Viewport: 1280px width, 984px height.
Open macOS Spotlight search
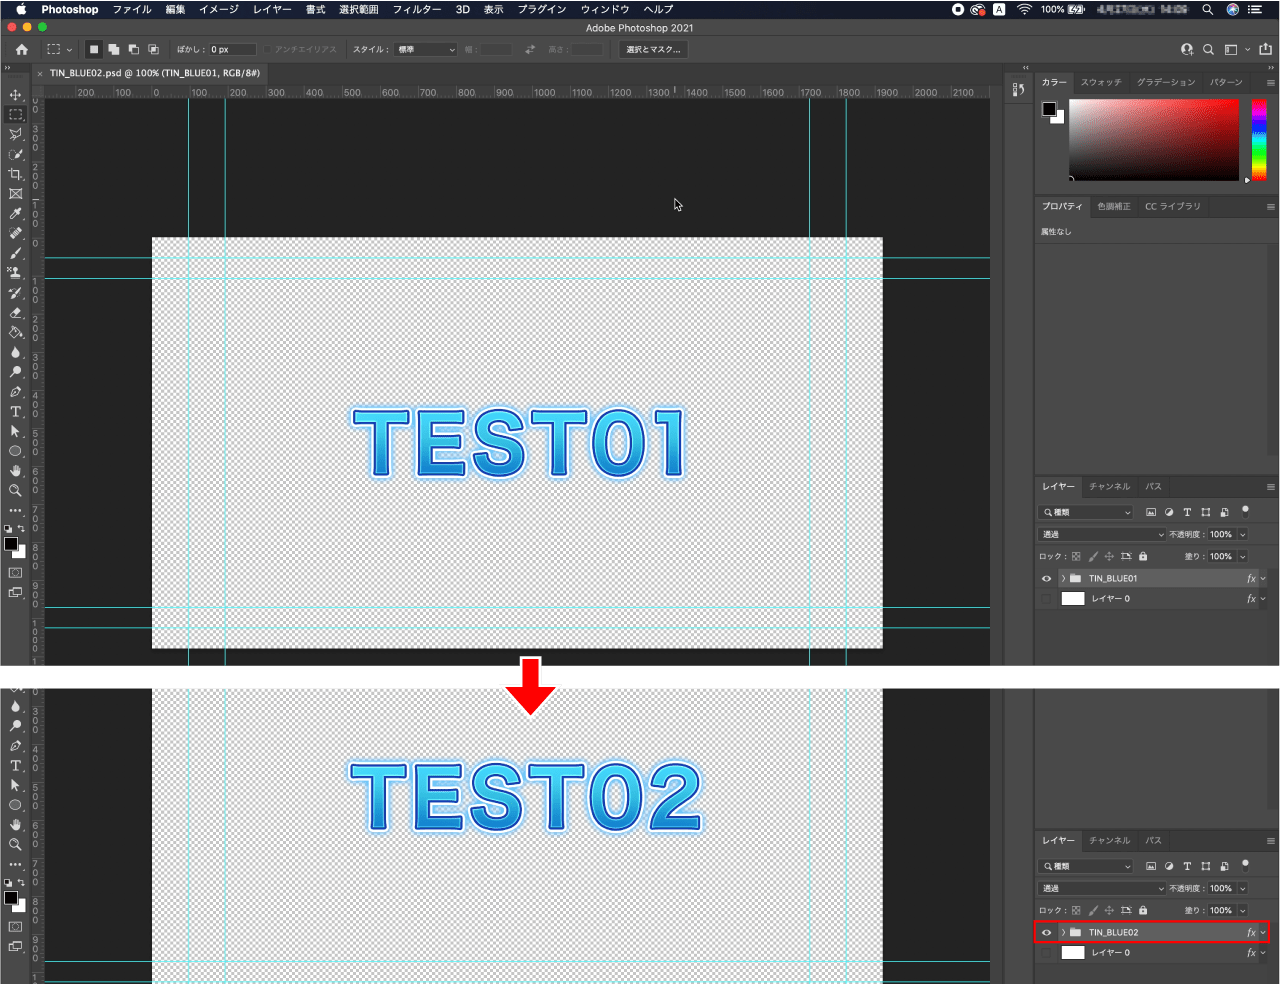1207,9
